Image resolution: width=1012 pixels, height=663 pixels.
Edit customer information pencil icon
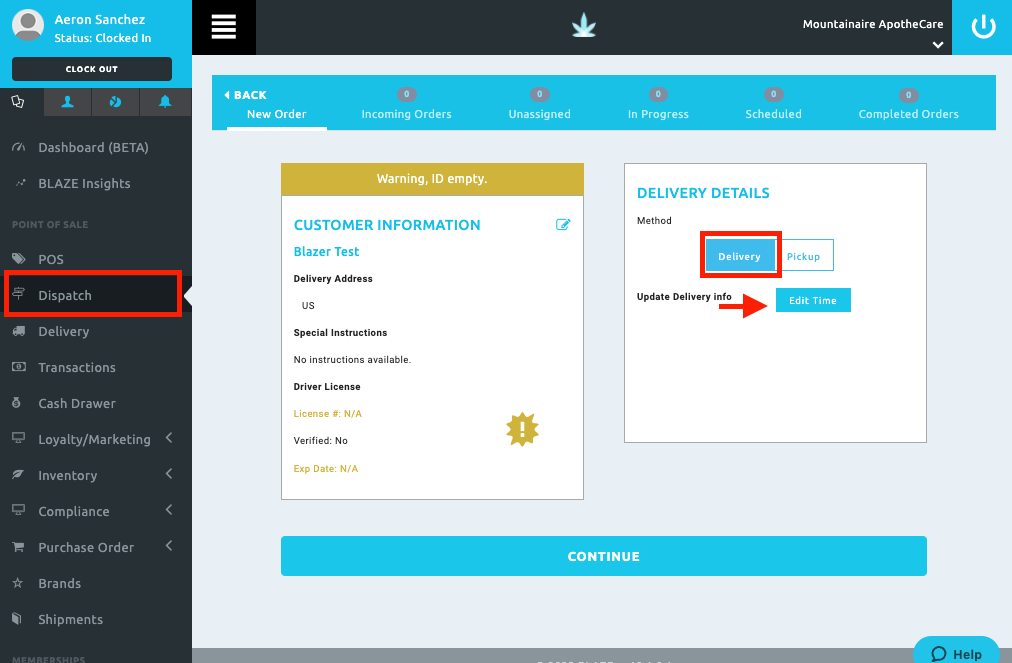coord(563,224)
